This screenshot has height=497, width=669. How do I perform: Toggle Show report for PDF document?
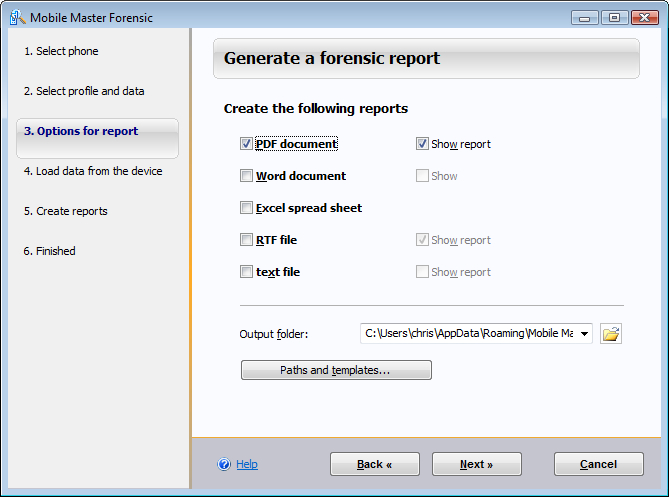click(x=422, y=144)
